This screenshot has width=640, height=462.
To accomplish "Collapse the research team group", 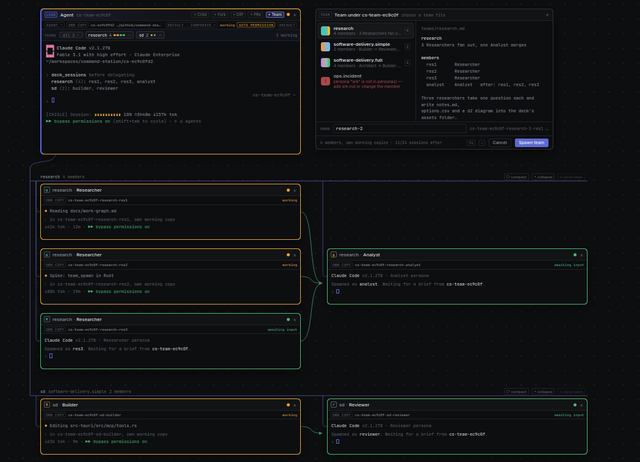I will point(543,177).
